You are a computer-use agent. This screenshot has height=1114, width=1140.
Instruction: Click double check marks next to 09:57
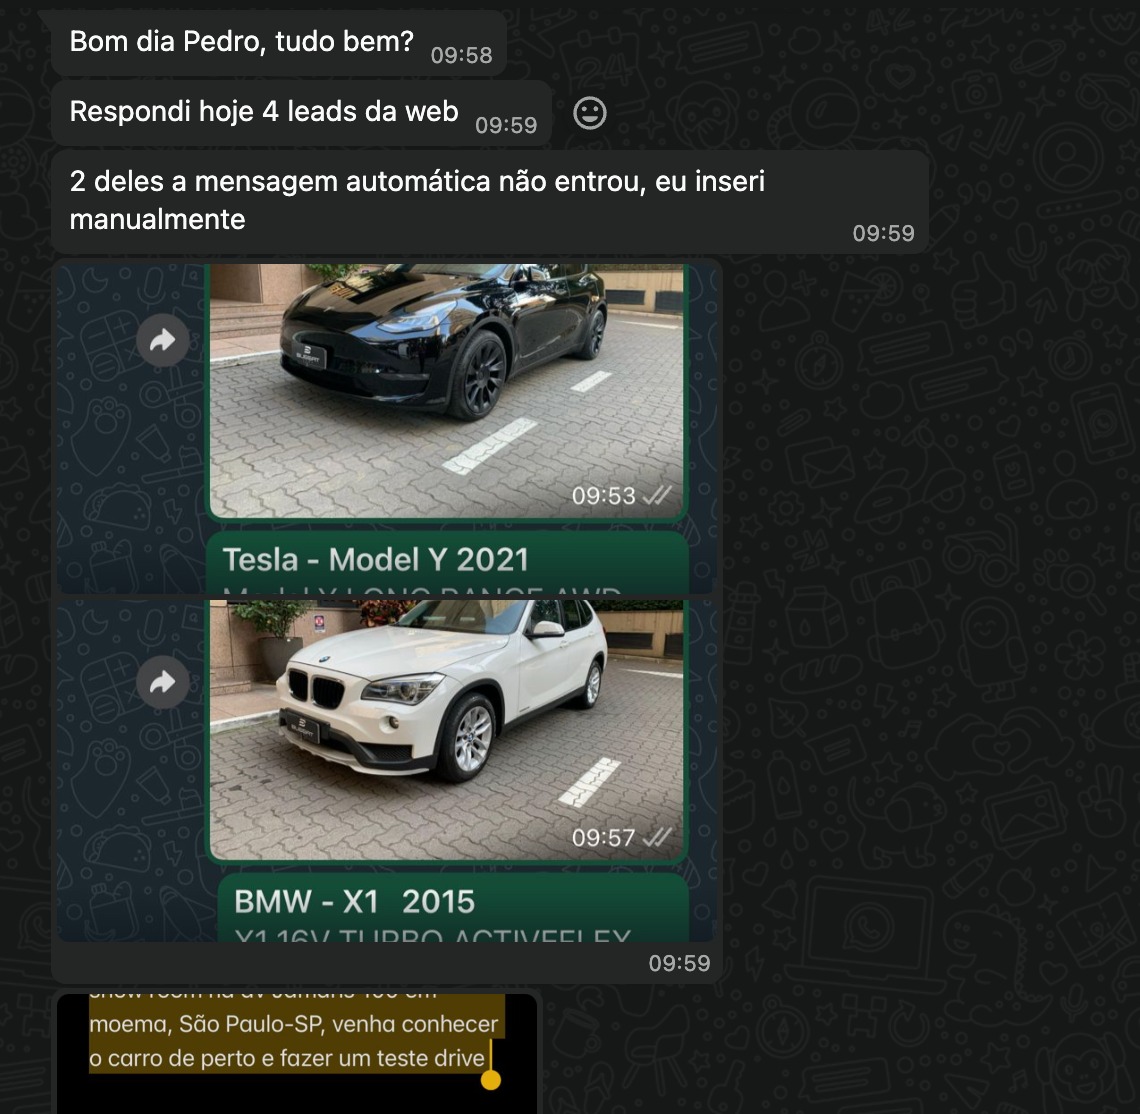[x=656, y=837]
